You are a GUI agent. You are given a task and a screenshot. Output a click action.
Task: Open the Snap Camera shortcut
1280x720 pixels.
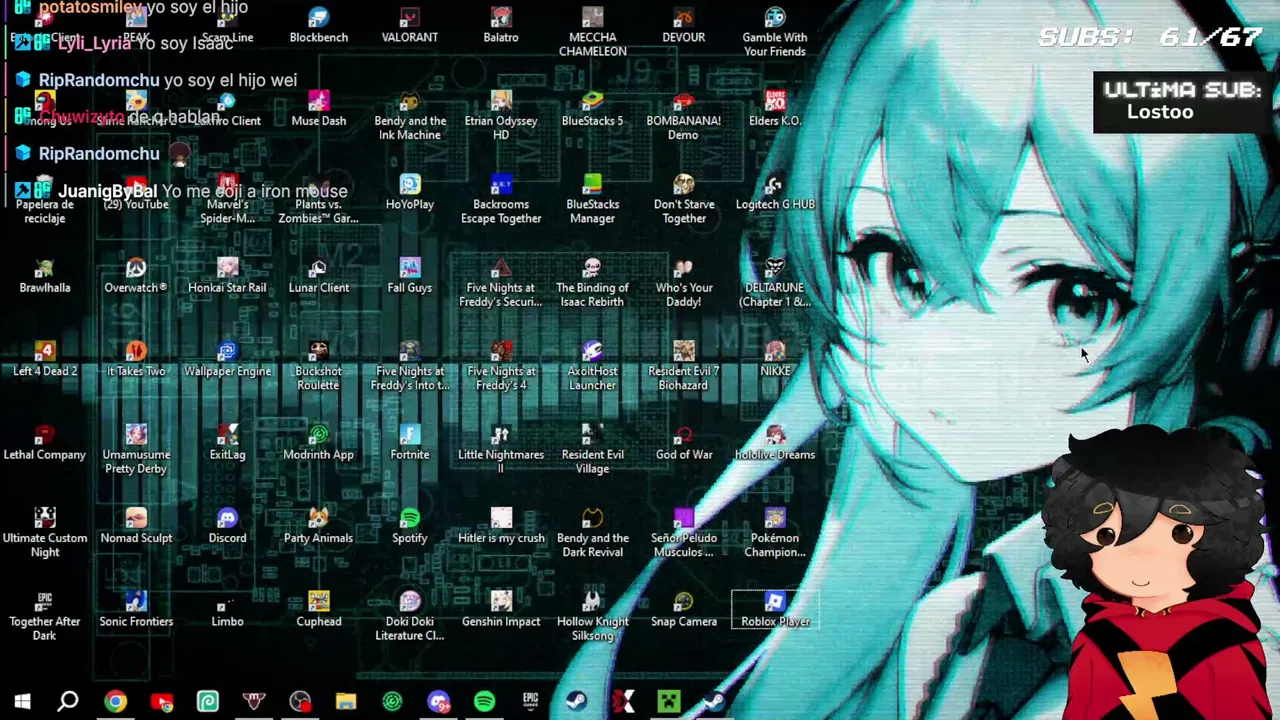(x=684, y=611)
